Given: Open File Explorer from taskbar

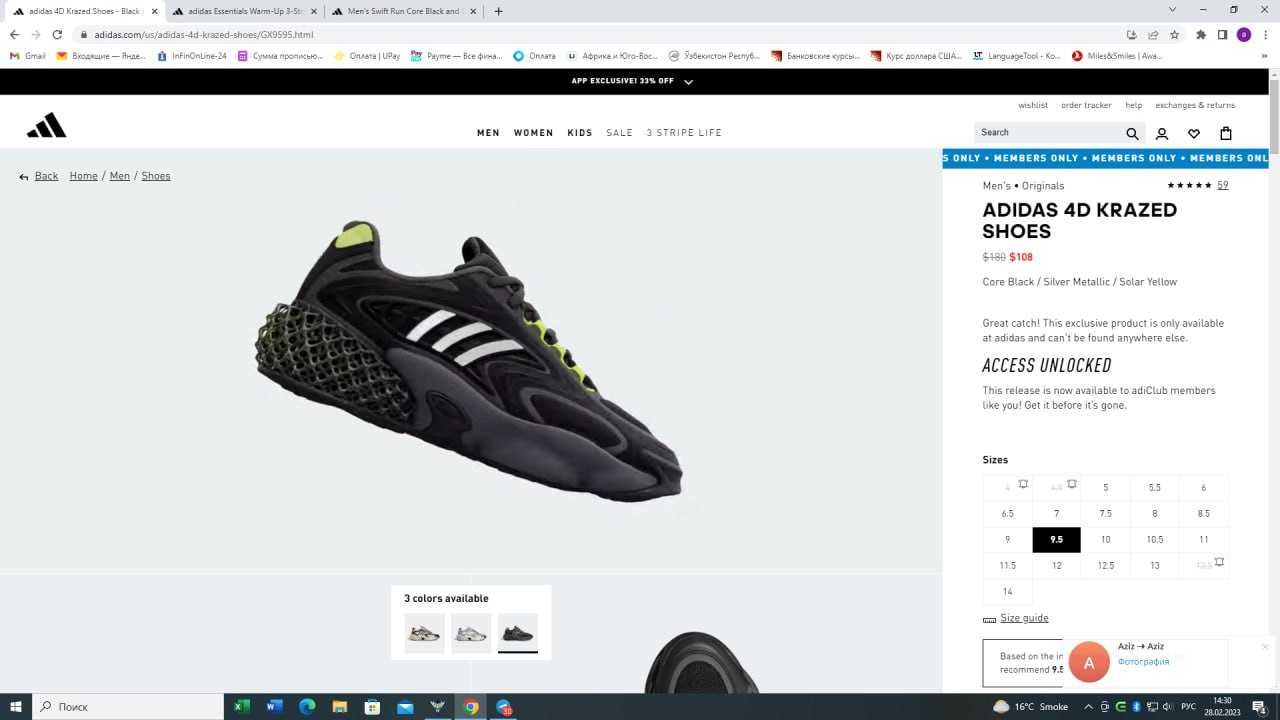Looking at the screenshot, I should click(x=339, y=706).
